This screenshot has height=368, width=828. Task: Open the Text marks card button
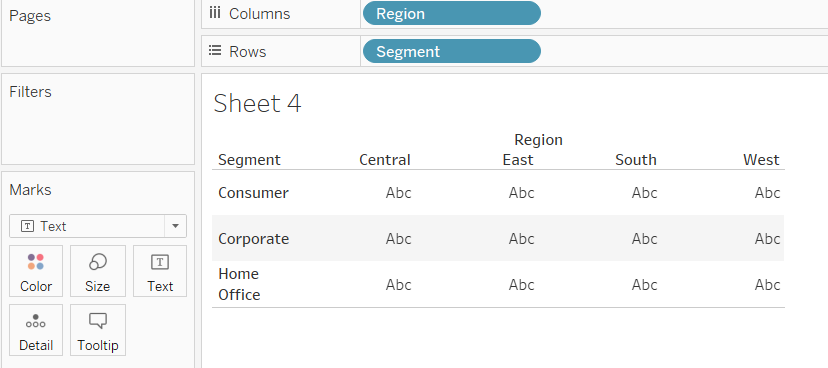pos(160,271)
